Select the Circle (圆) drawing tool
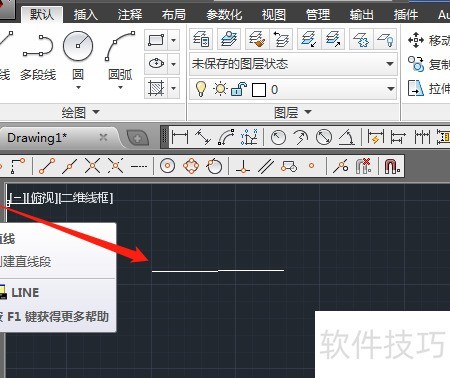 (78, 55)
